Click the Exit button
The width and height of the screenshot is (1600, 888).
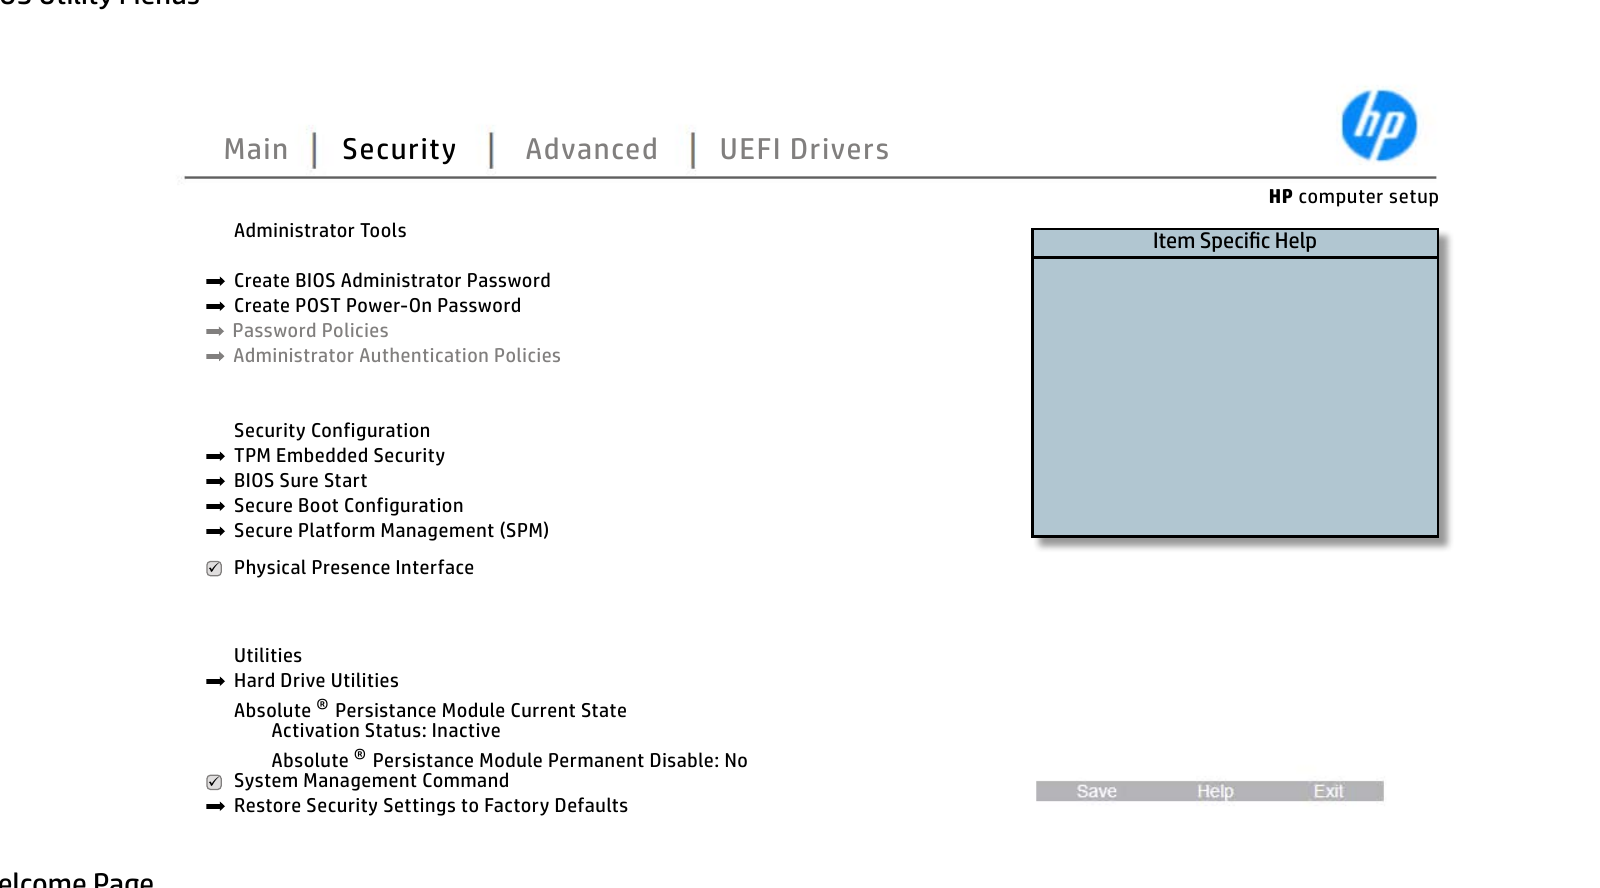point(1328,791)
